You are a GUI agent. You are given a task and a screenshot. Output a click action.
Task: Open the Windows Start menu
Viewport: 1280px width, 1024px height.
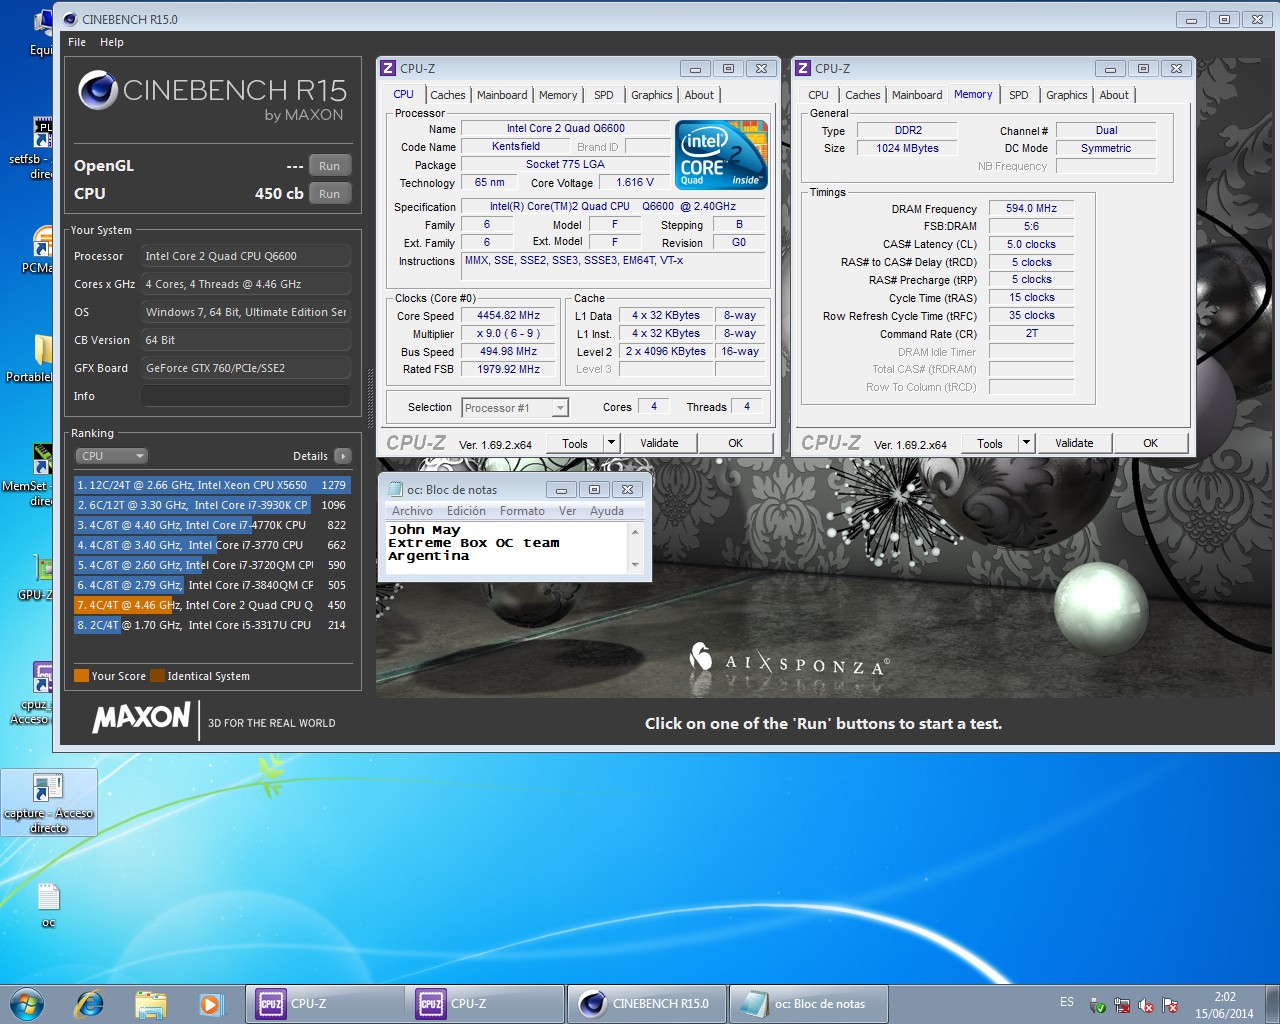tap(27, 1003)
